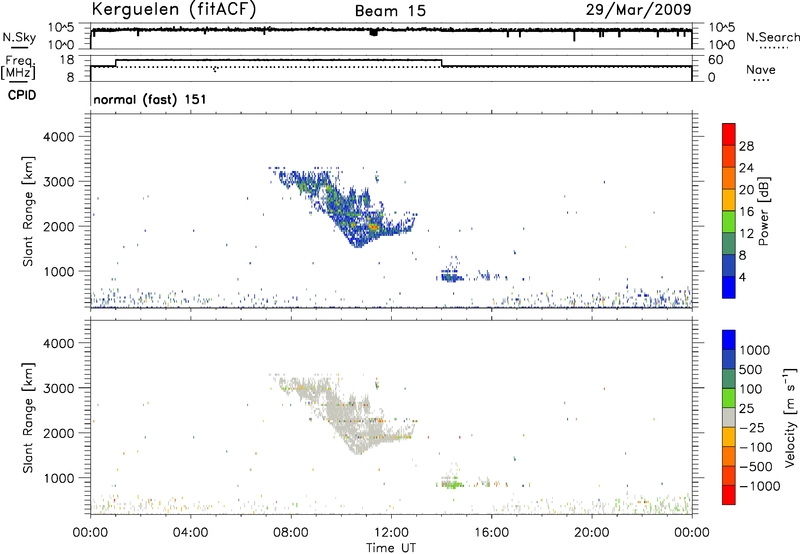Click the 'Kerguelen (fitACF)' title text
This screenshot has width=800, height=554.
pos(173,9)
